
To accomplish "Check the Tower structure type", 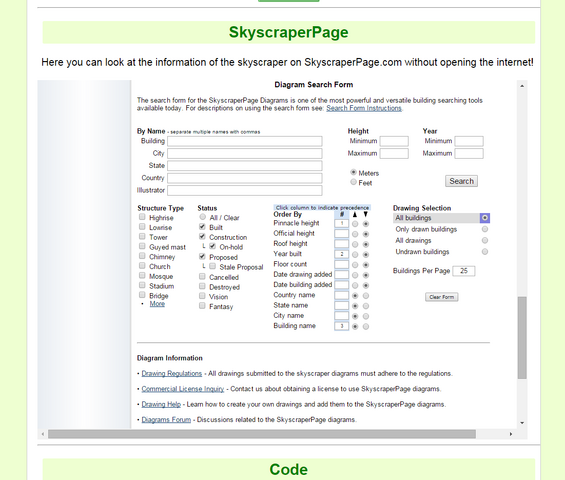I will click(x=142, y=236).
